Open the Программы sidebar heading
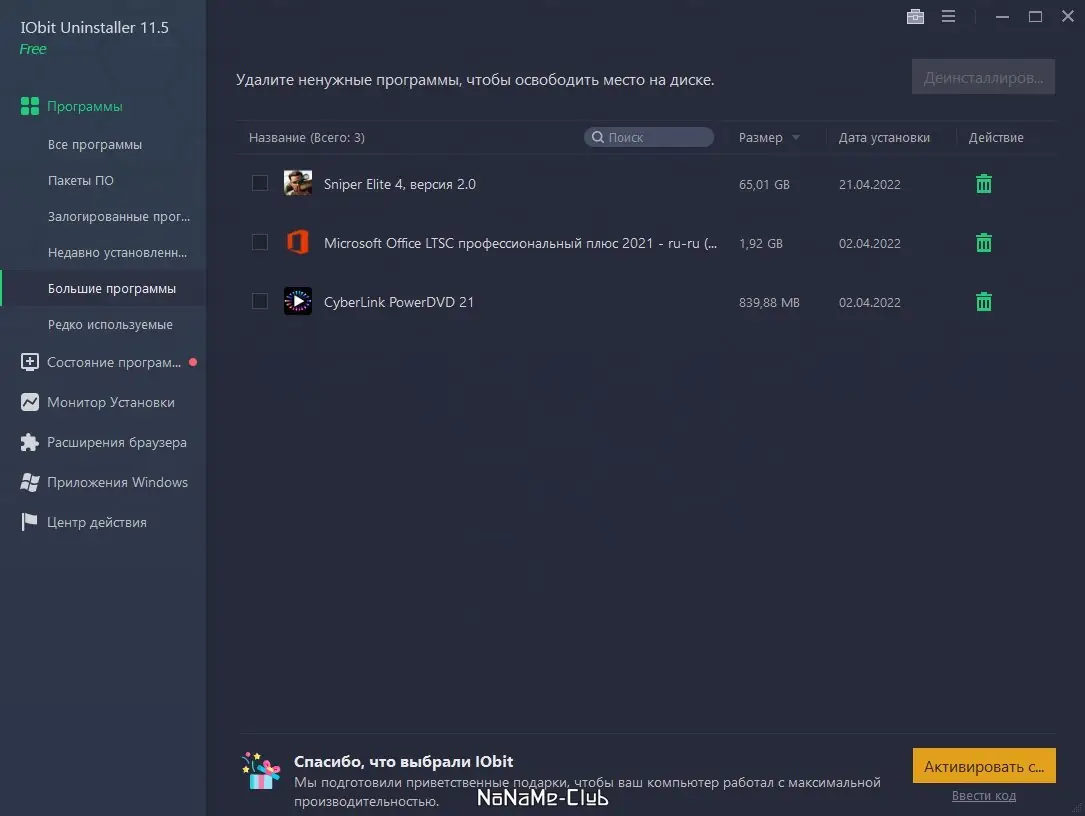This screenshot has height=816, width=1085. 84,107
